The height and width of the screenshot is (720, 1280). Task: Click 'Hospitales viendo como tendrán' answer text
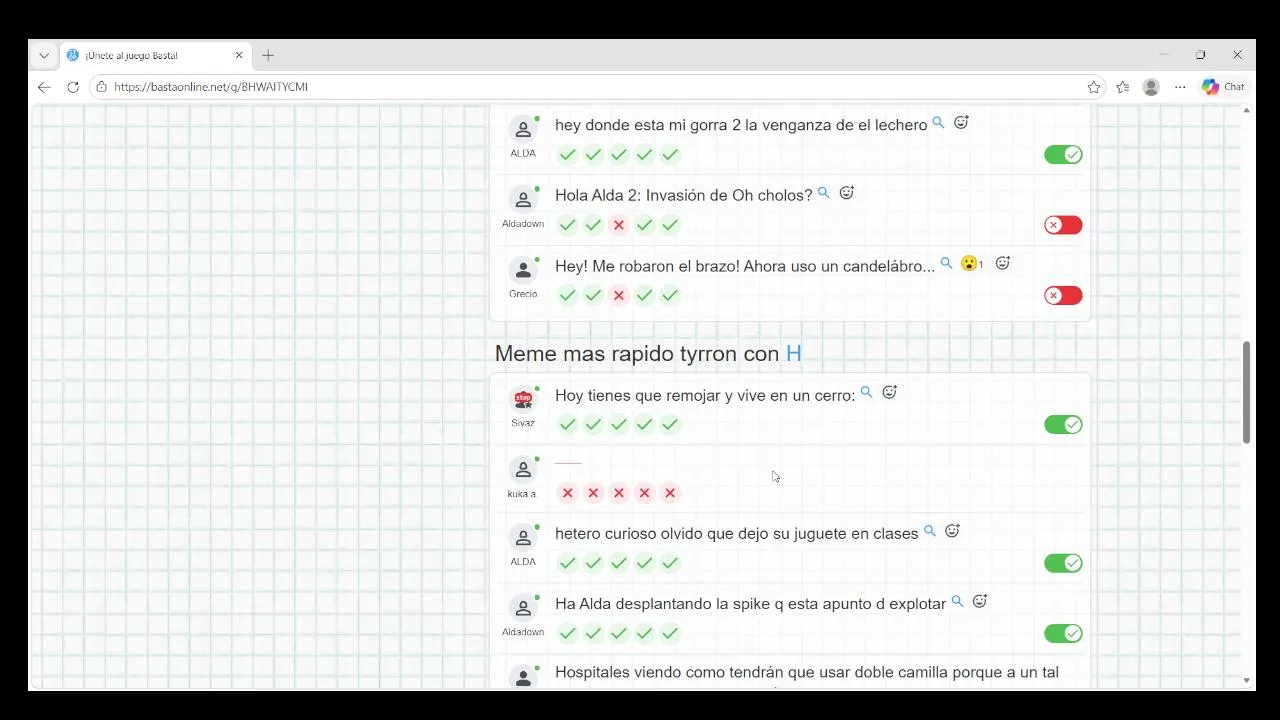click(807, 672)
